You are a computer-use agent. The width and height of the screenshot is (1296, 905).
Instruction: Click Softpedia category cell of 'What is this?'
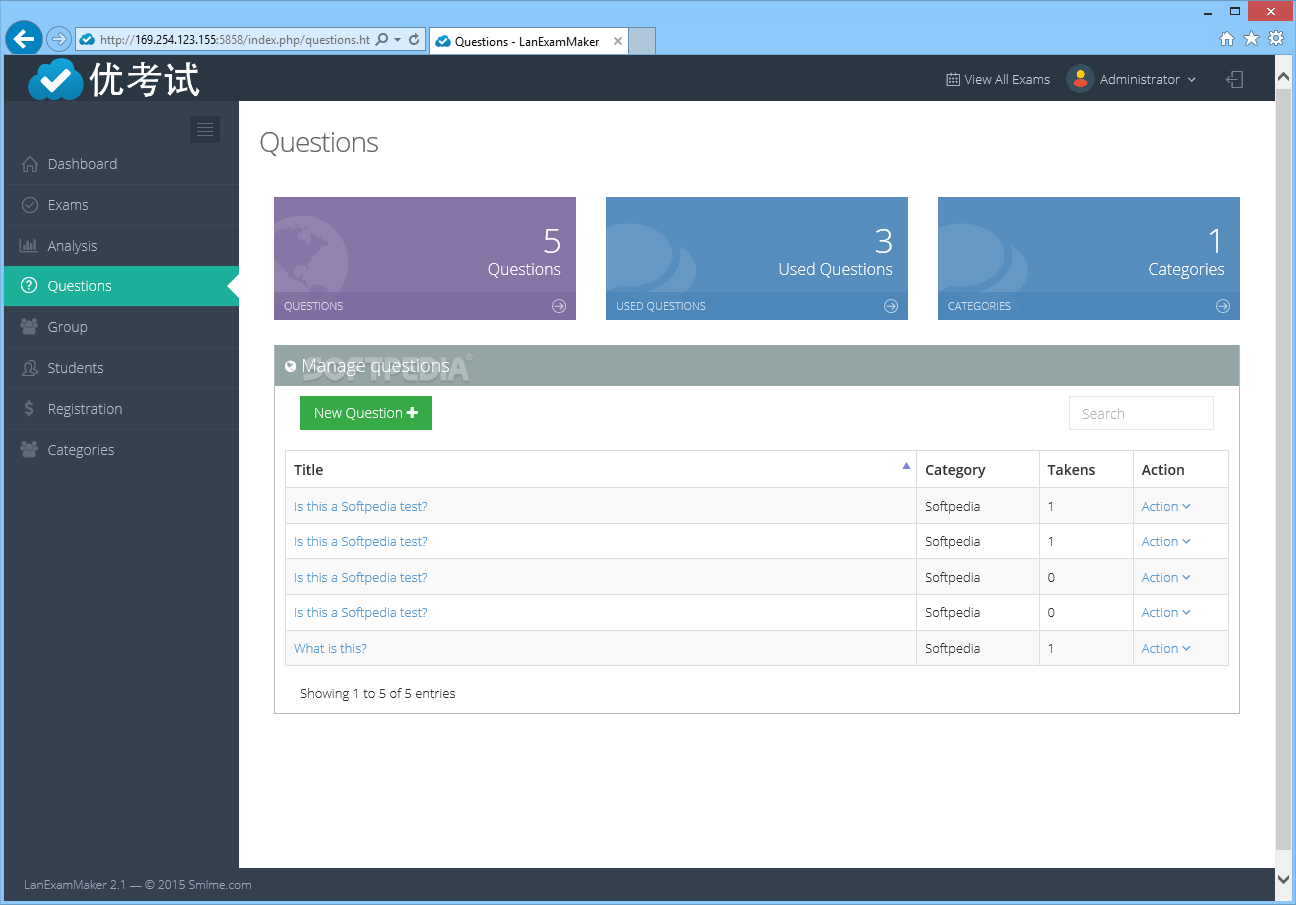[x=978, y=648]
